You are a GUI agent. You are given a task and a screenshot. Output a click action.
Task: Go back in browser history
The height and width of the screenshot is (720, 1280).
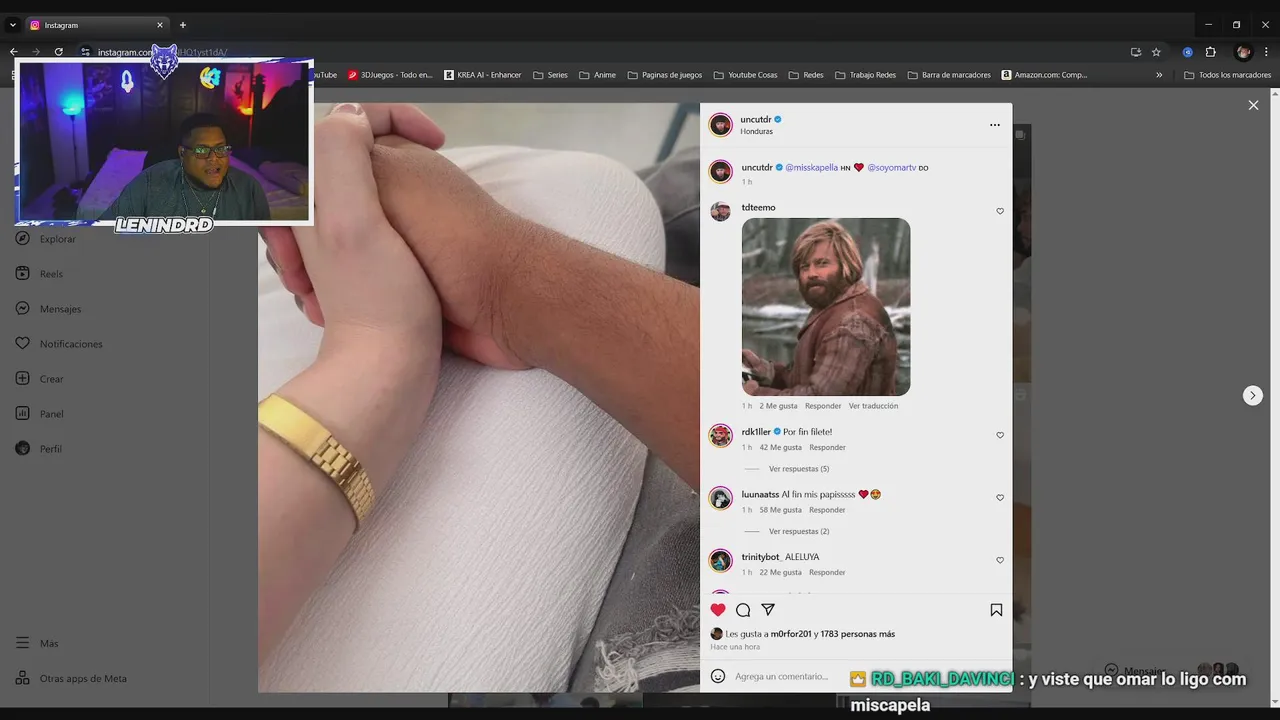(x=14, y=52)
